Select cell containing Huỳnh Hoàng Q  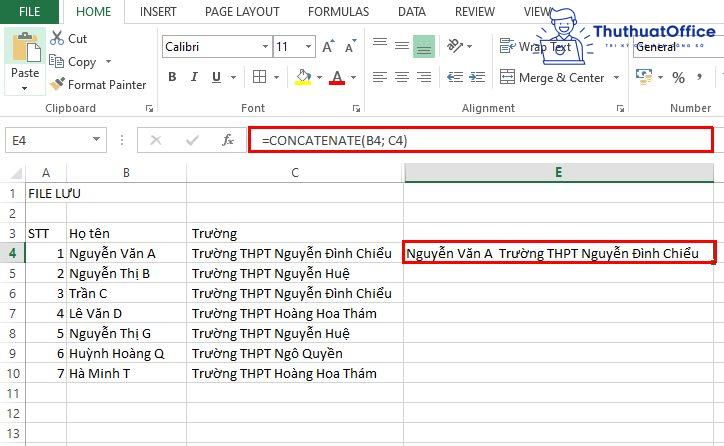[x=127, y=354]
